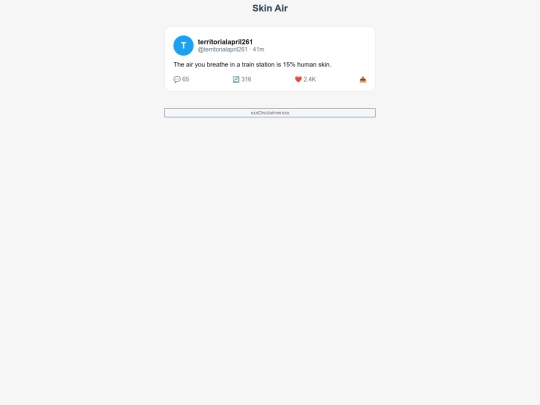540x405 pixels.
Task: Open the share icon on the post
Action: click(x=363, y=80)
